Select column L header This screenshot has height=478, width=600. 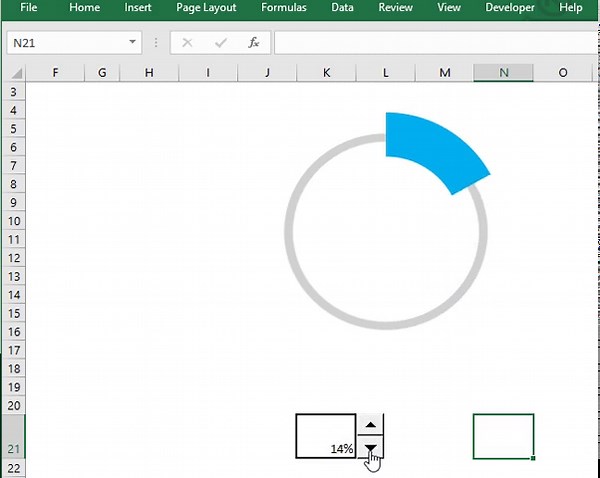[x=386, y=73]
